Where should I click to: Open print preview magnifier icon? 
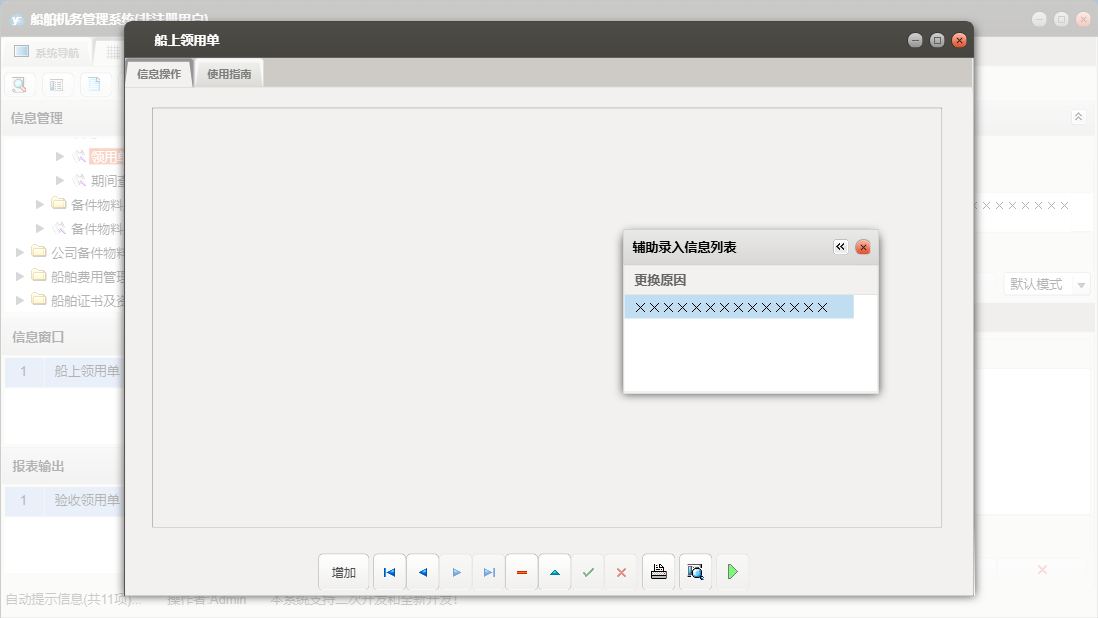coord(695,572)
